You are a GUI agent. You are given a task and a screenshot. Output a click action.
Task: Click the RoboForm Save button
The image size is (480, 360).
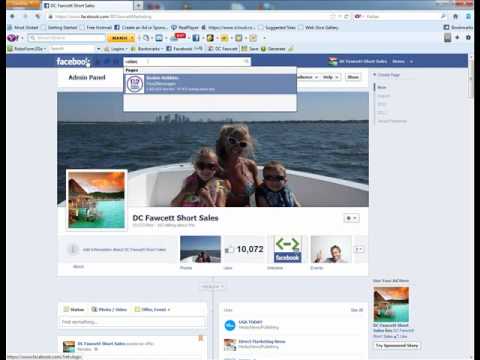(x=250, y=49)
